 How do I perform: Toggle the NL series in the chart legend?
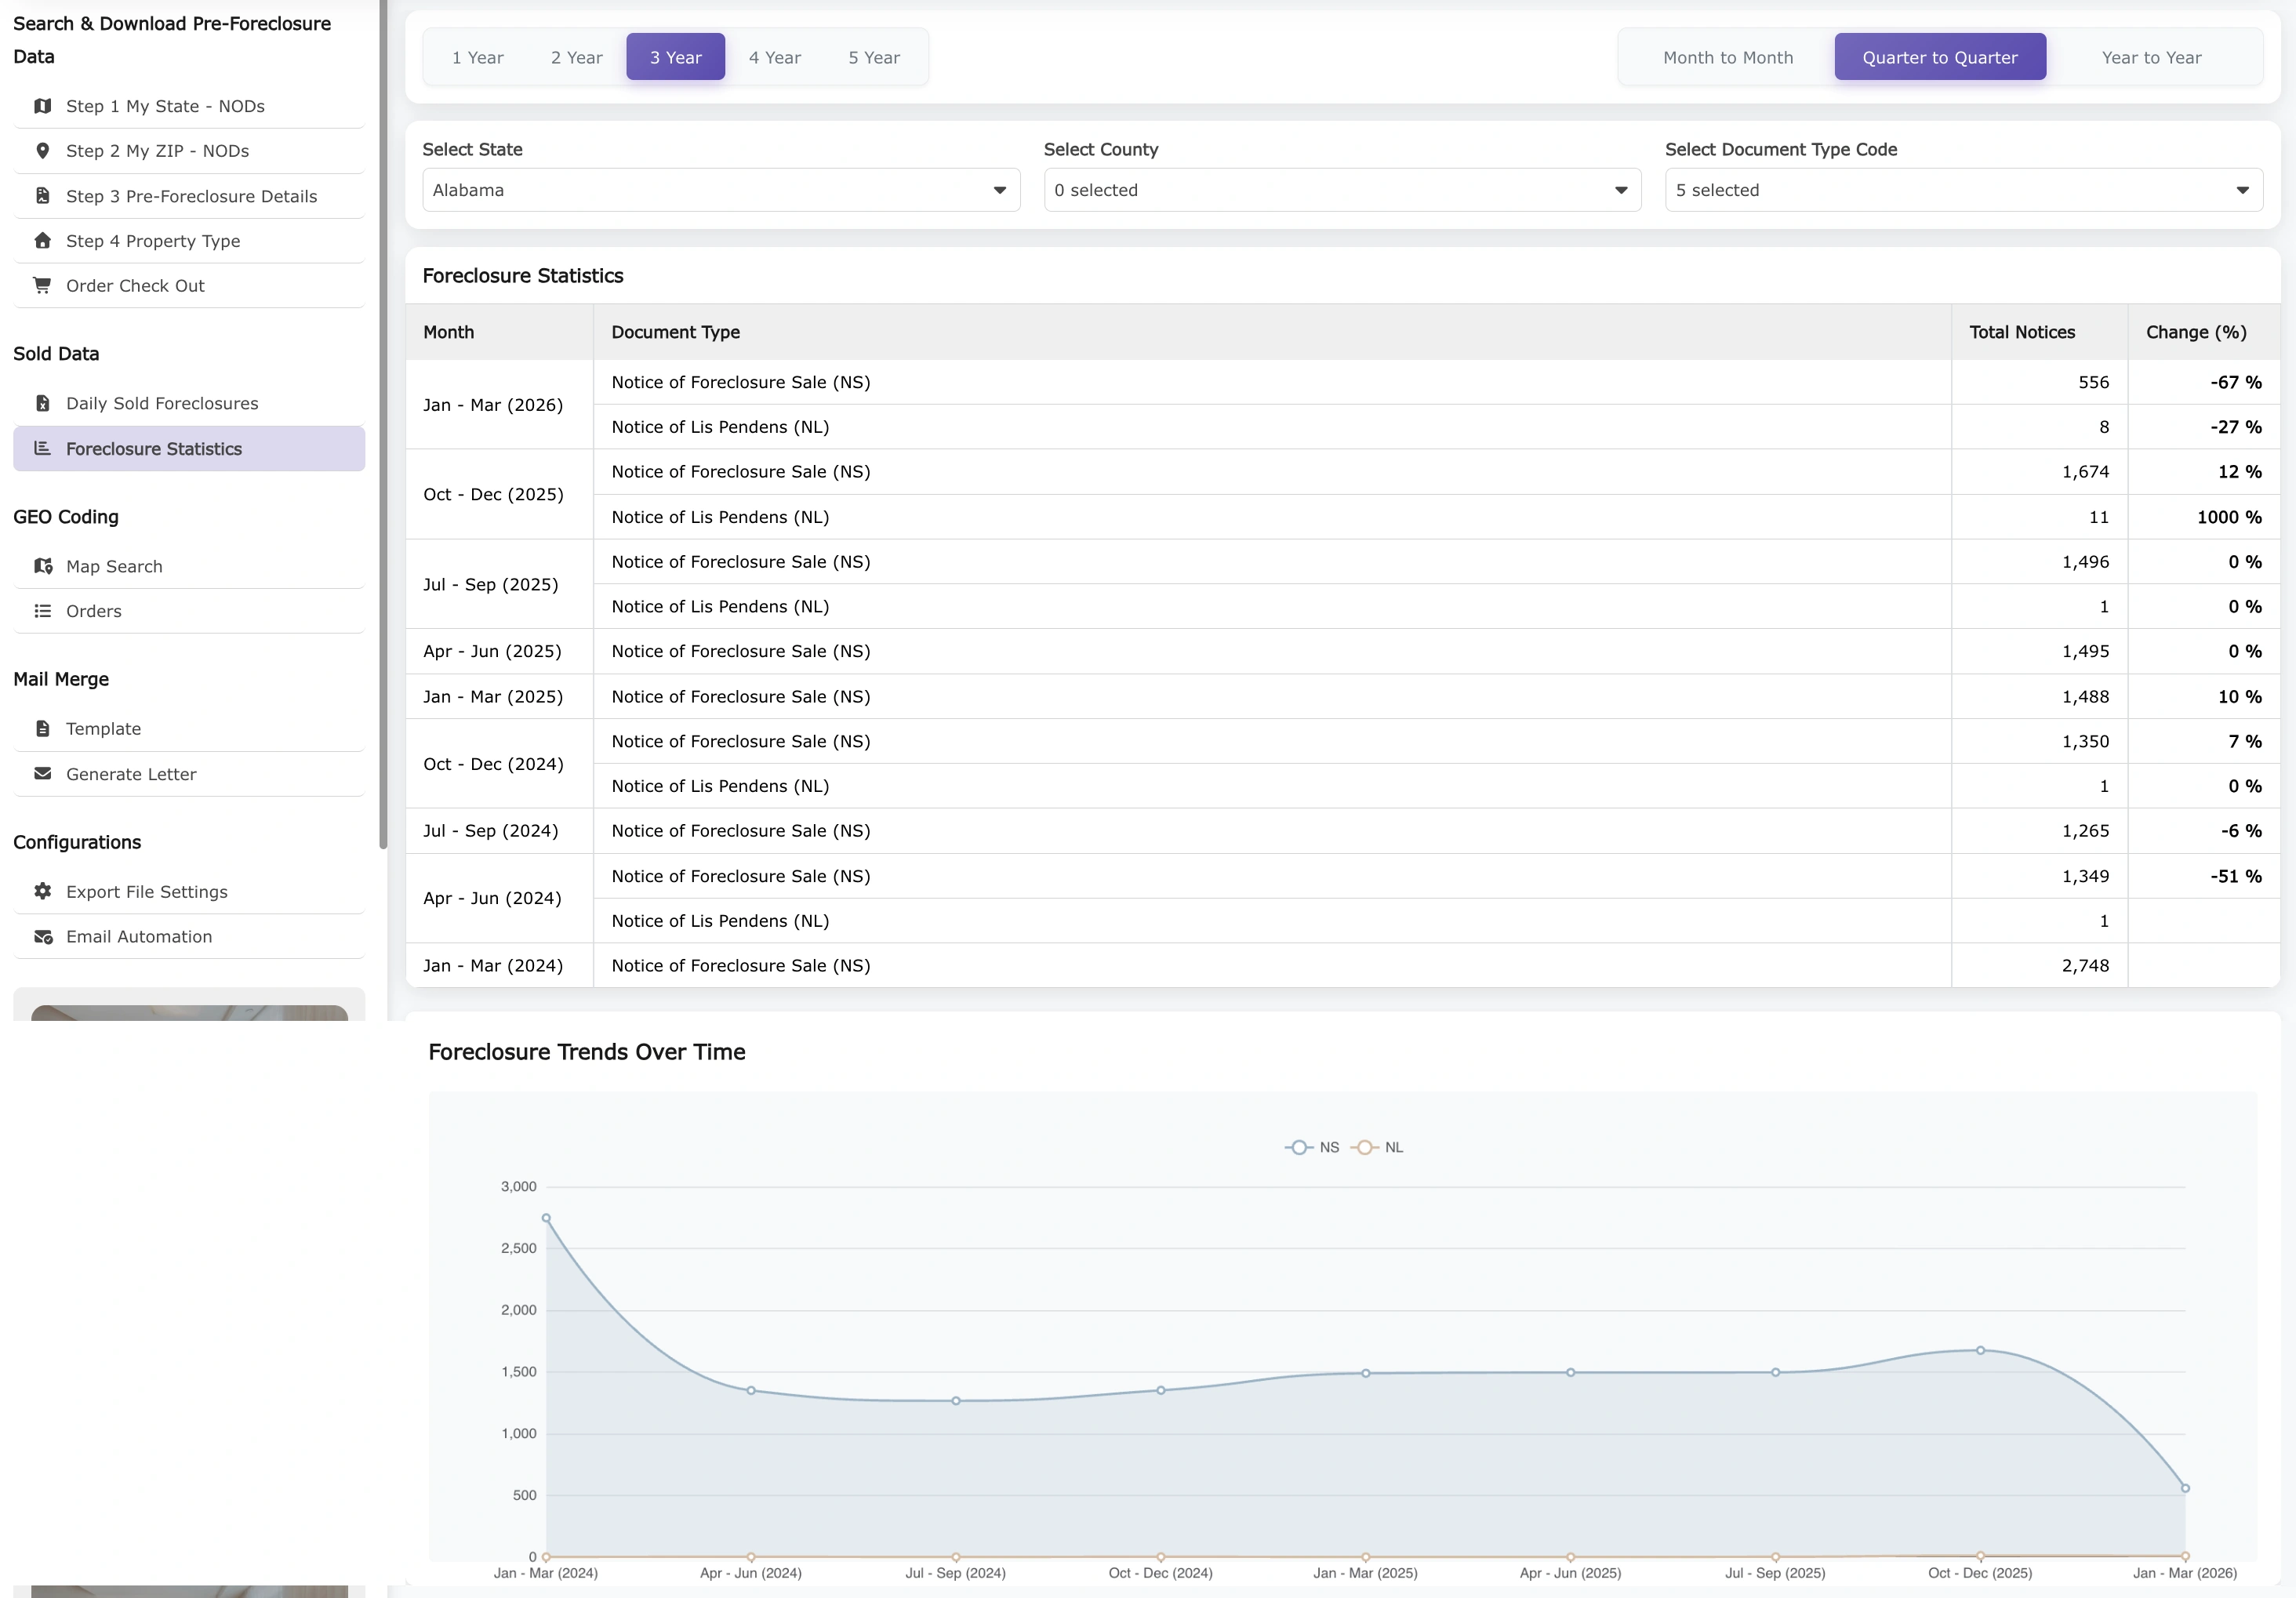click(1378, 1147)
